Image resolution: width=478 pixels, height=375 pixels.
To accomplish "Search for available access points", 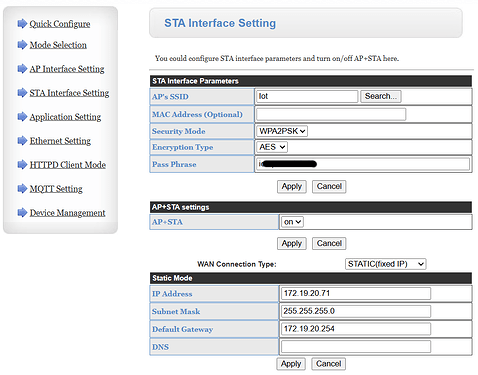I will coord(381,96).
